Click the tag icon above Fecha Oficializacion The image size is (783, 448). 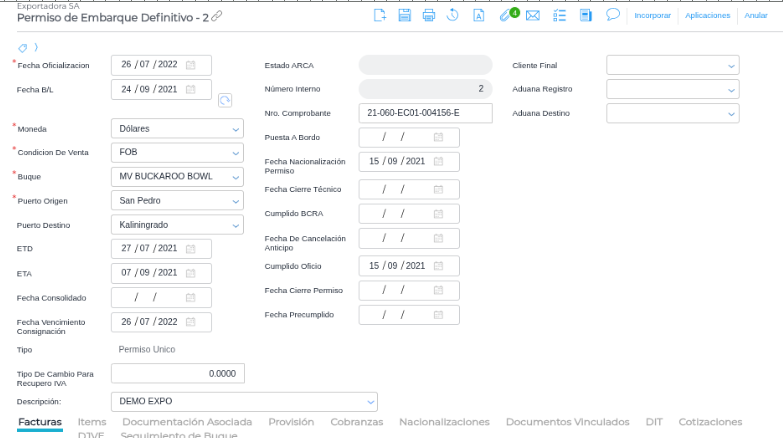click(22, 46)
